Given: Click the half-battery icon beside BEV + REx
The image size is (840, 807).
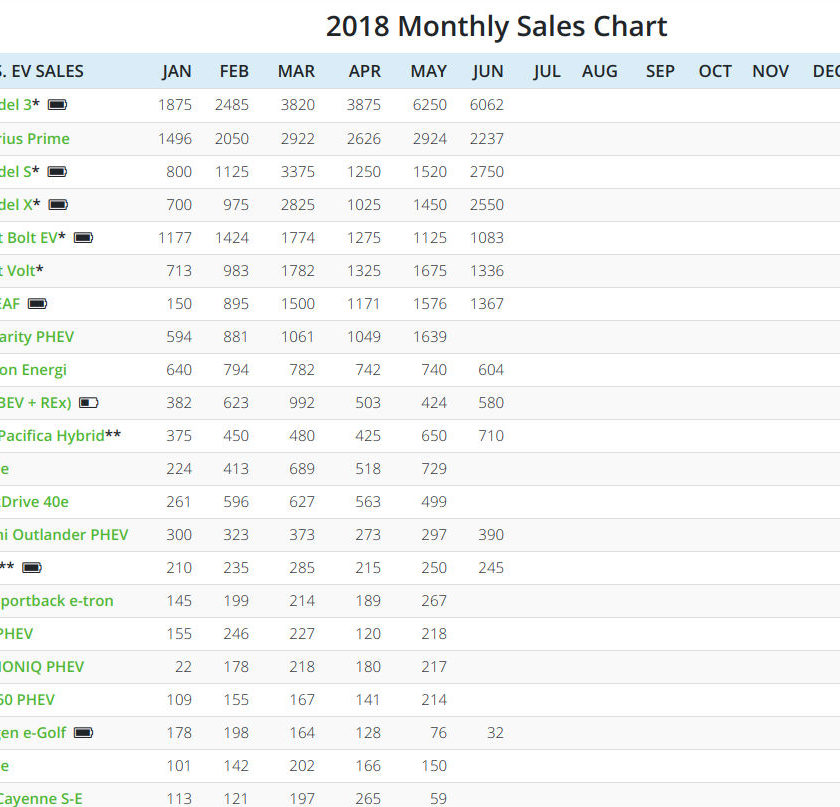Looking at the screenshot, I should pos(89,402).
